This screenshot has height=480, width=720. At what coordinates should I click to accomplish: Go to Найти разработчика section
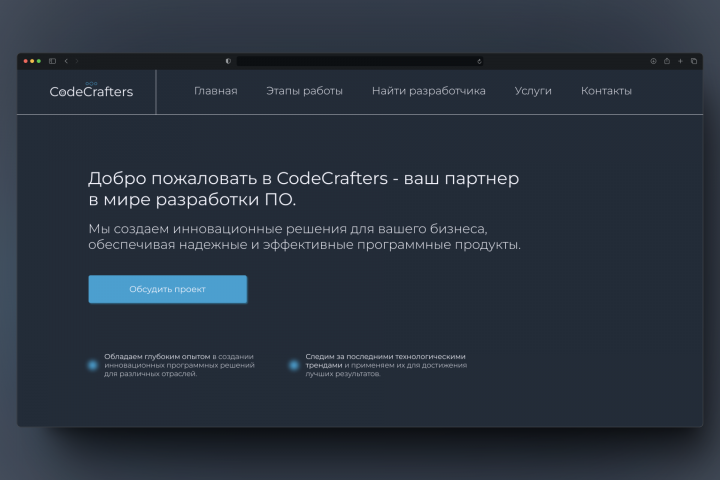point(428,91)
